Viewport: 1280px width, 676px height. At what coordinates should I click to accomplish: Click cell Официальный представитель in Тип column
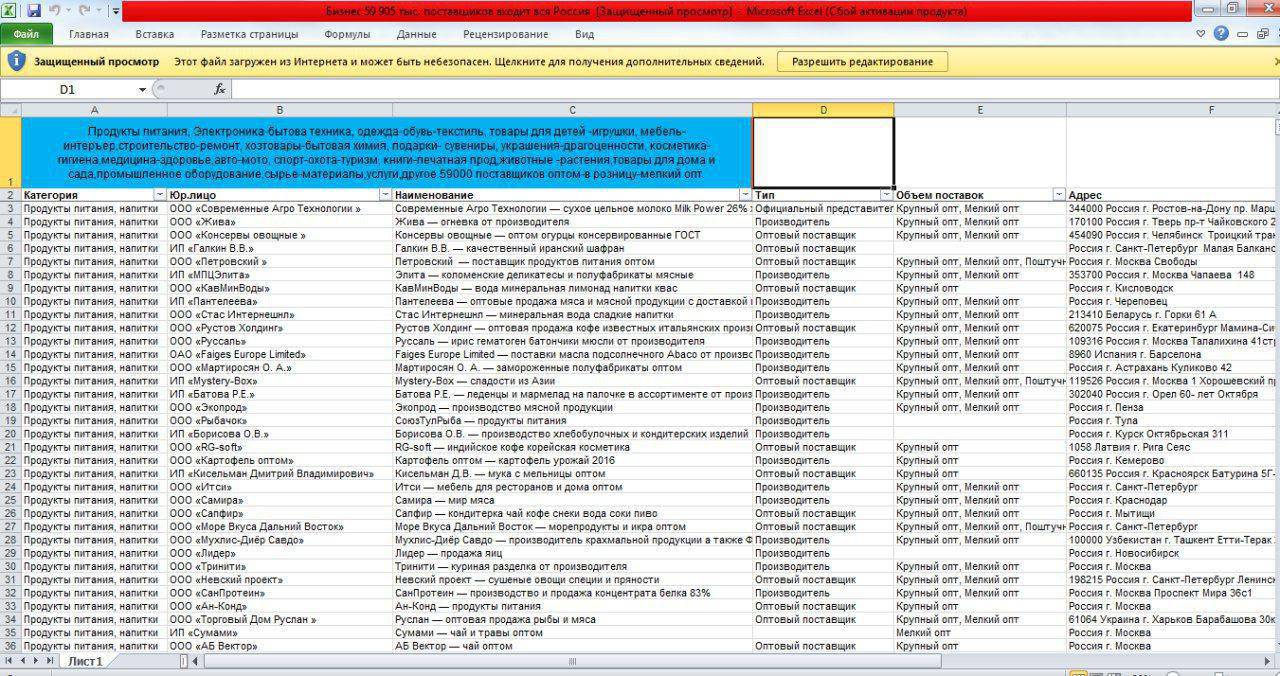(x=823, y=208)
